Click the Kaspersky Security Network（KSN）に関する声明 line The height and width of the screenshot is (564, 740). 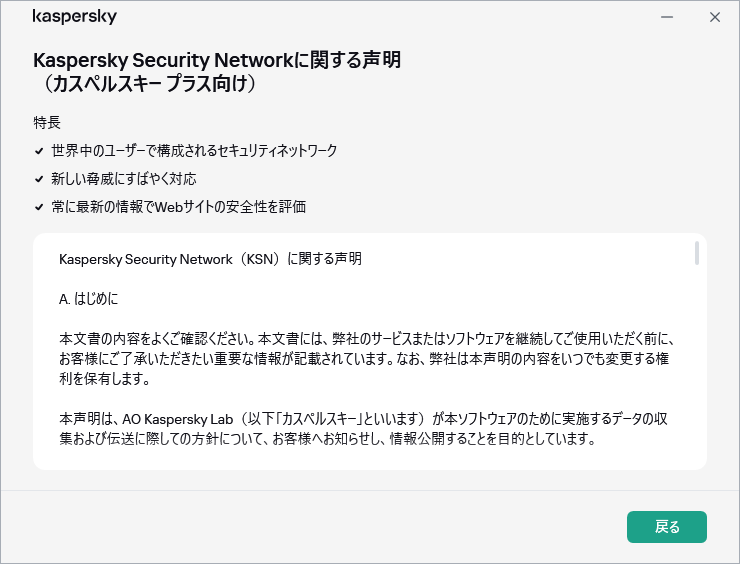pos(210,259)
